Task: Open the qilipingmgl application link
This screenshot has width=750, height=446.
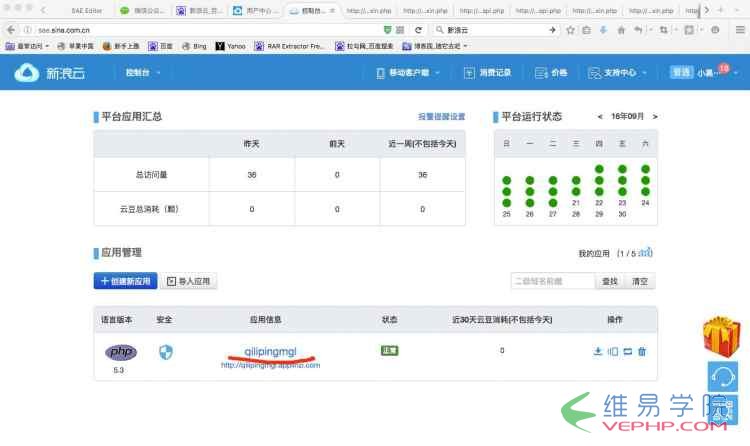Action: [x=270, y=351]
